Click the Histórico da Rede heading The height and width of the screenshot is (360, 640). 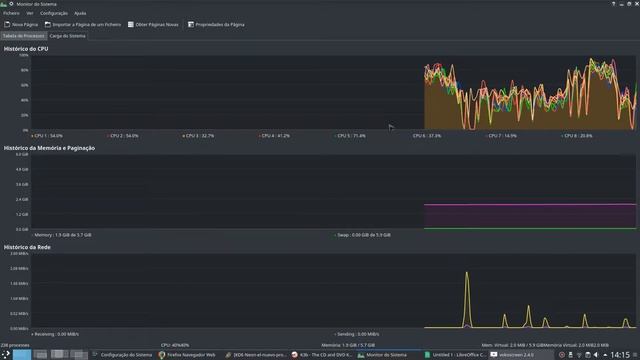click(27, 247)
